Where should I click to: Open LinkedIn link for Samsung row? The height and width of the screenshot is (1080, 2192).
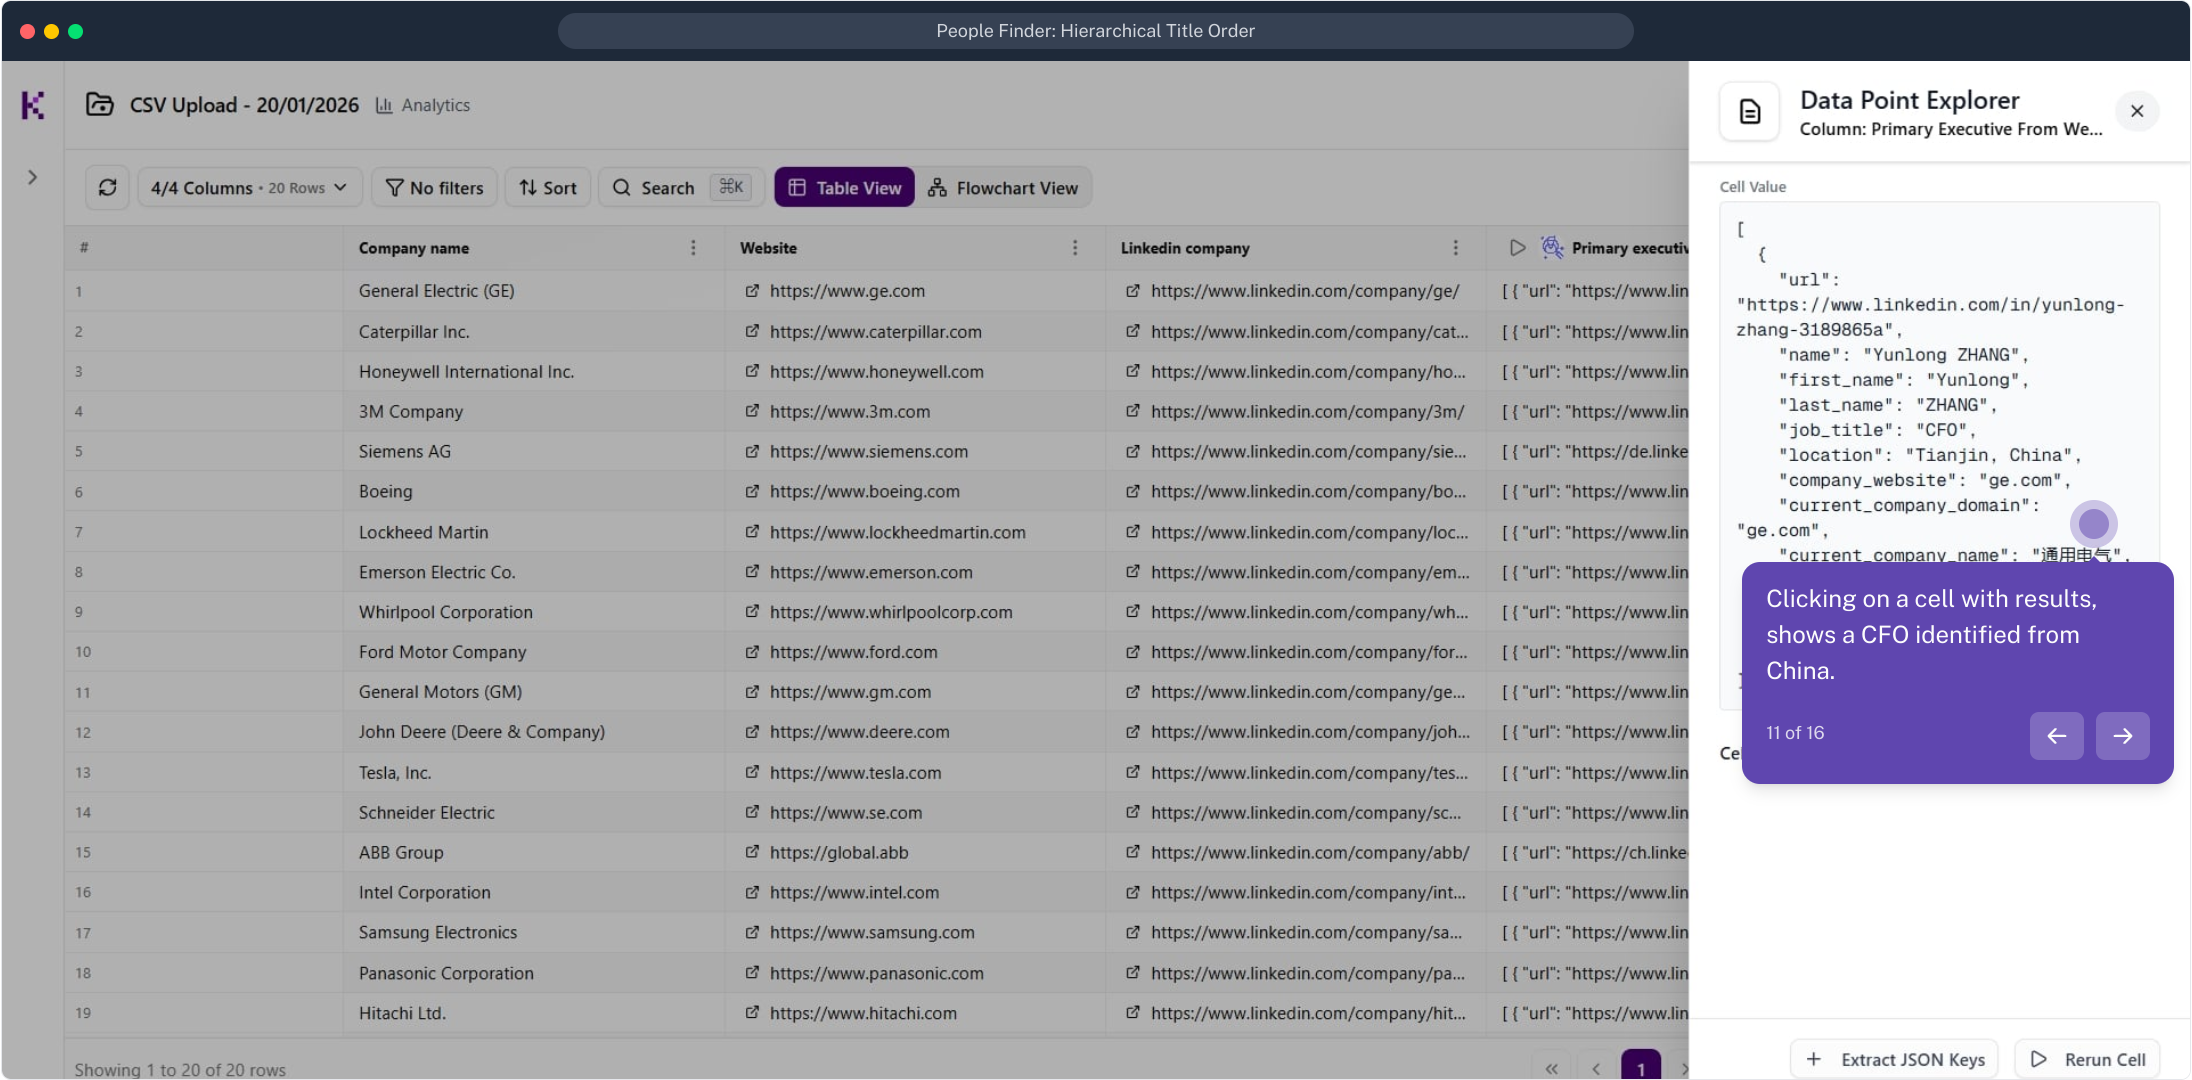coord(1307,932)
